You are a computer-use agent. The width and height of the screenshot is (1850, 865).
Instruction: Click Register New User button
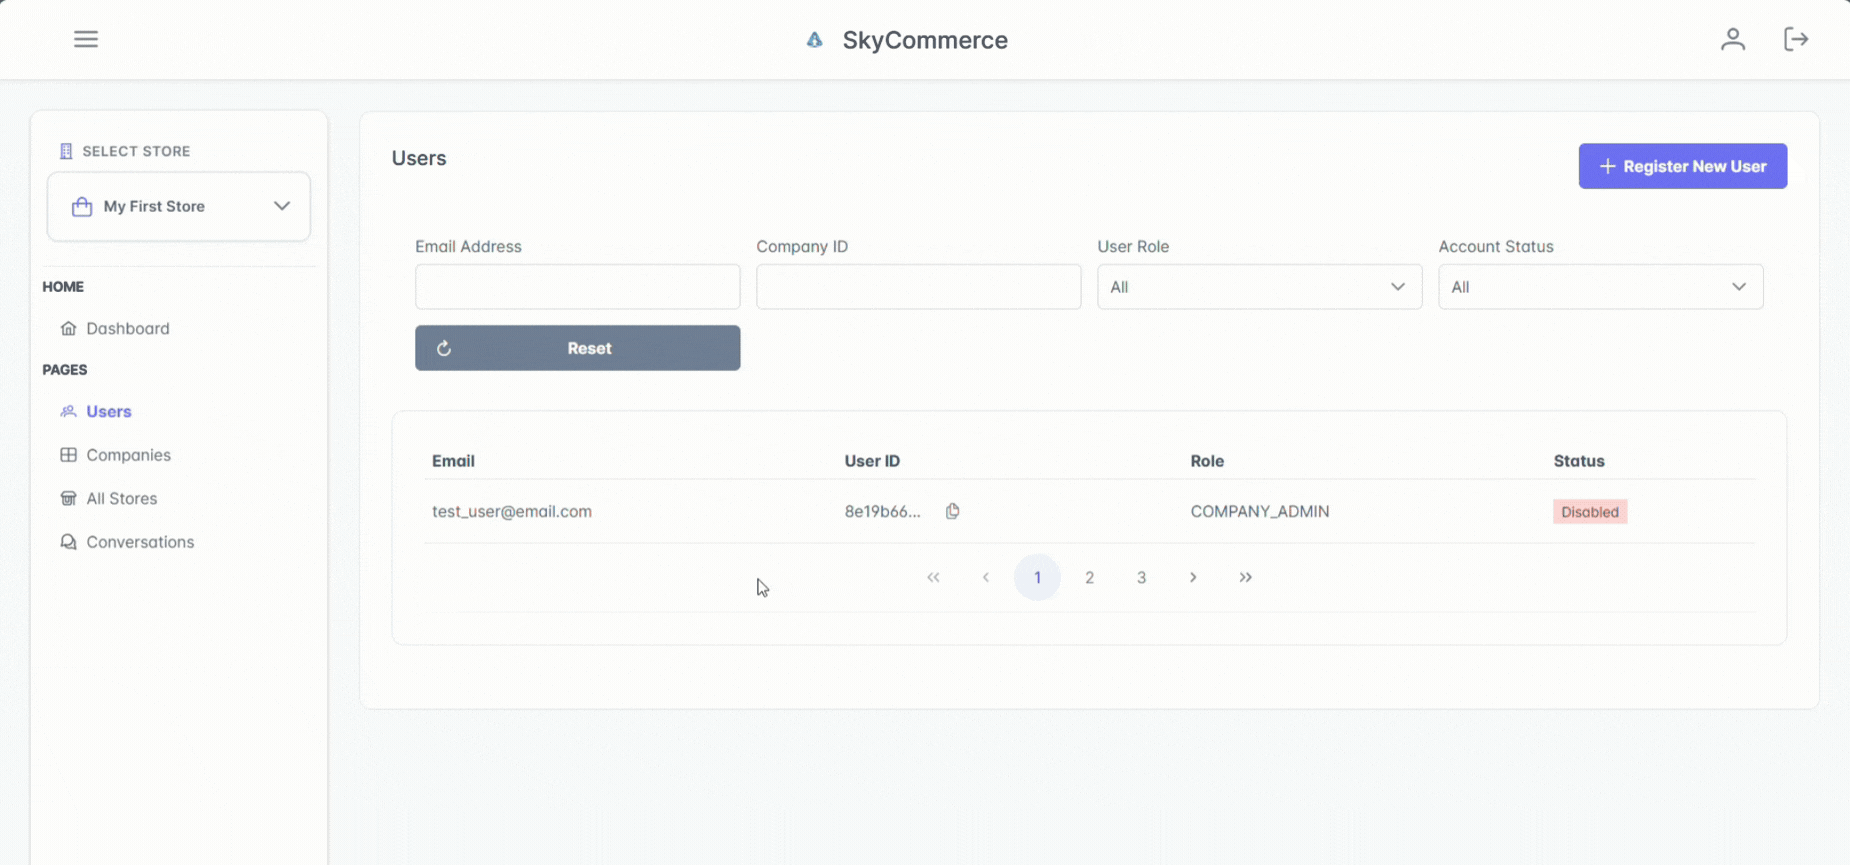(x=1683, y=166)
